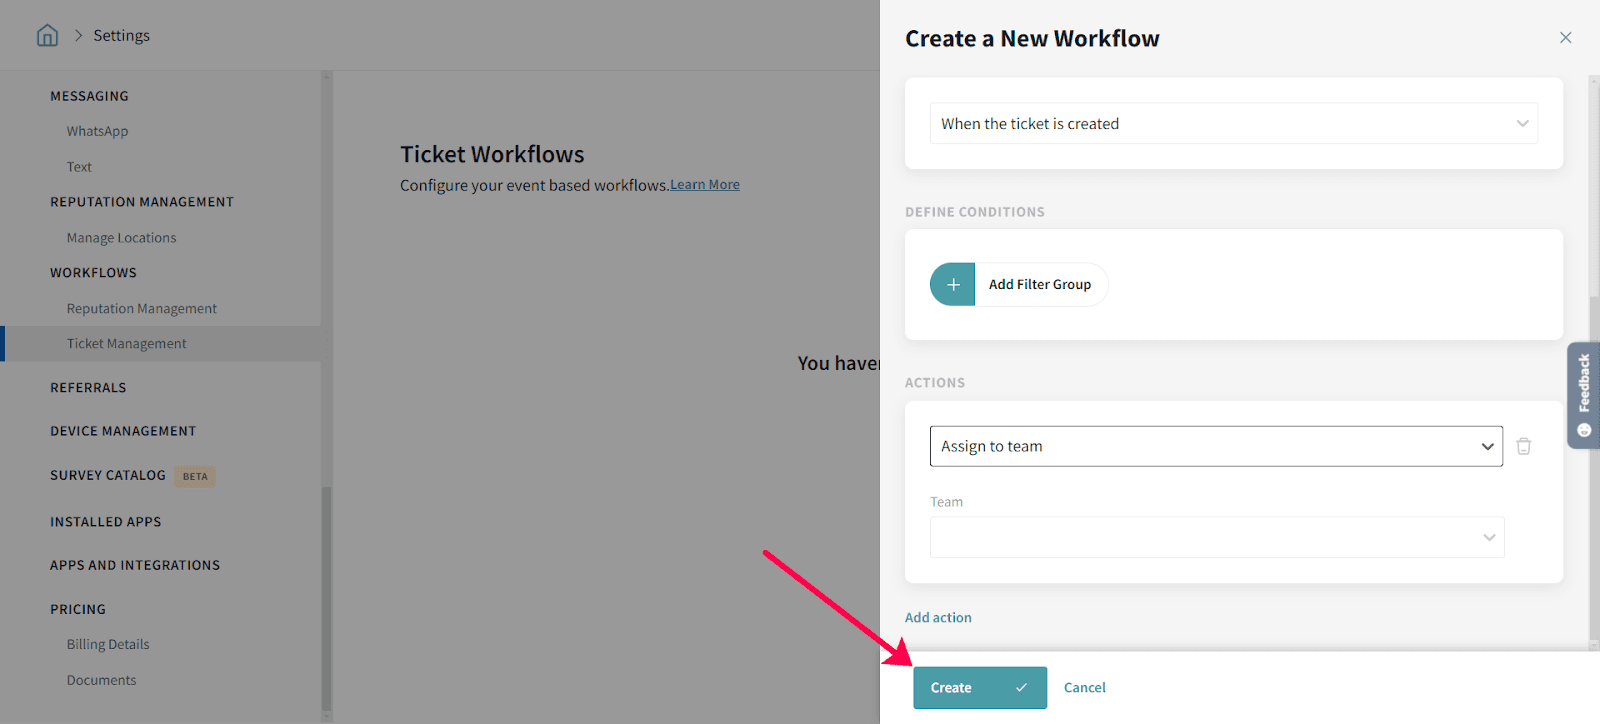Select Ticket Management in sidebar
Screen dimensions: 1600x724
[x=126, y=344]
